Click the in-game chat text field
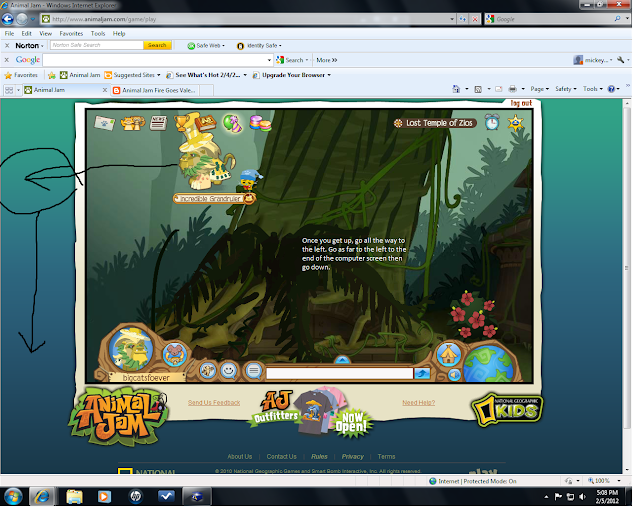This screenshot has height=513, width=640. pos(340,373)
